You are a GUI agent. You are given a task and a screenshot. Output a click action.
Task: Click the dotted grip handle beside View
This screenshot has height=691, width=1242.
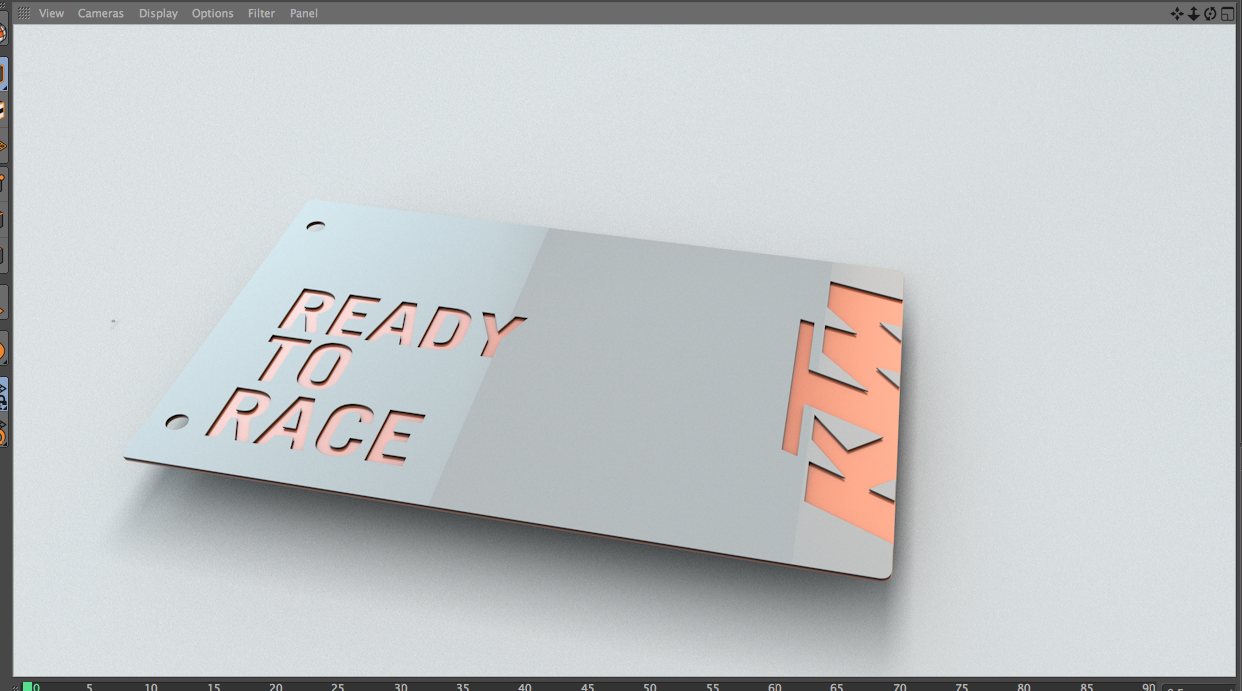tap(23, 13)
